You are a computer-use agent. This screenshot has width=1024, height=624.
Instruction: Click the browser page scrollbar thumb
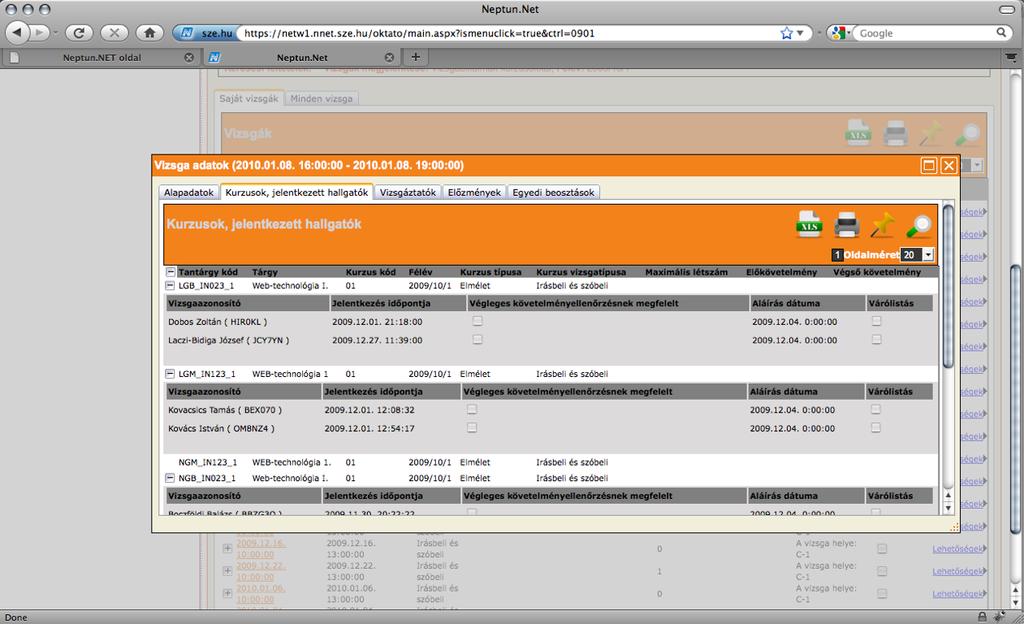pos(1016,400)
